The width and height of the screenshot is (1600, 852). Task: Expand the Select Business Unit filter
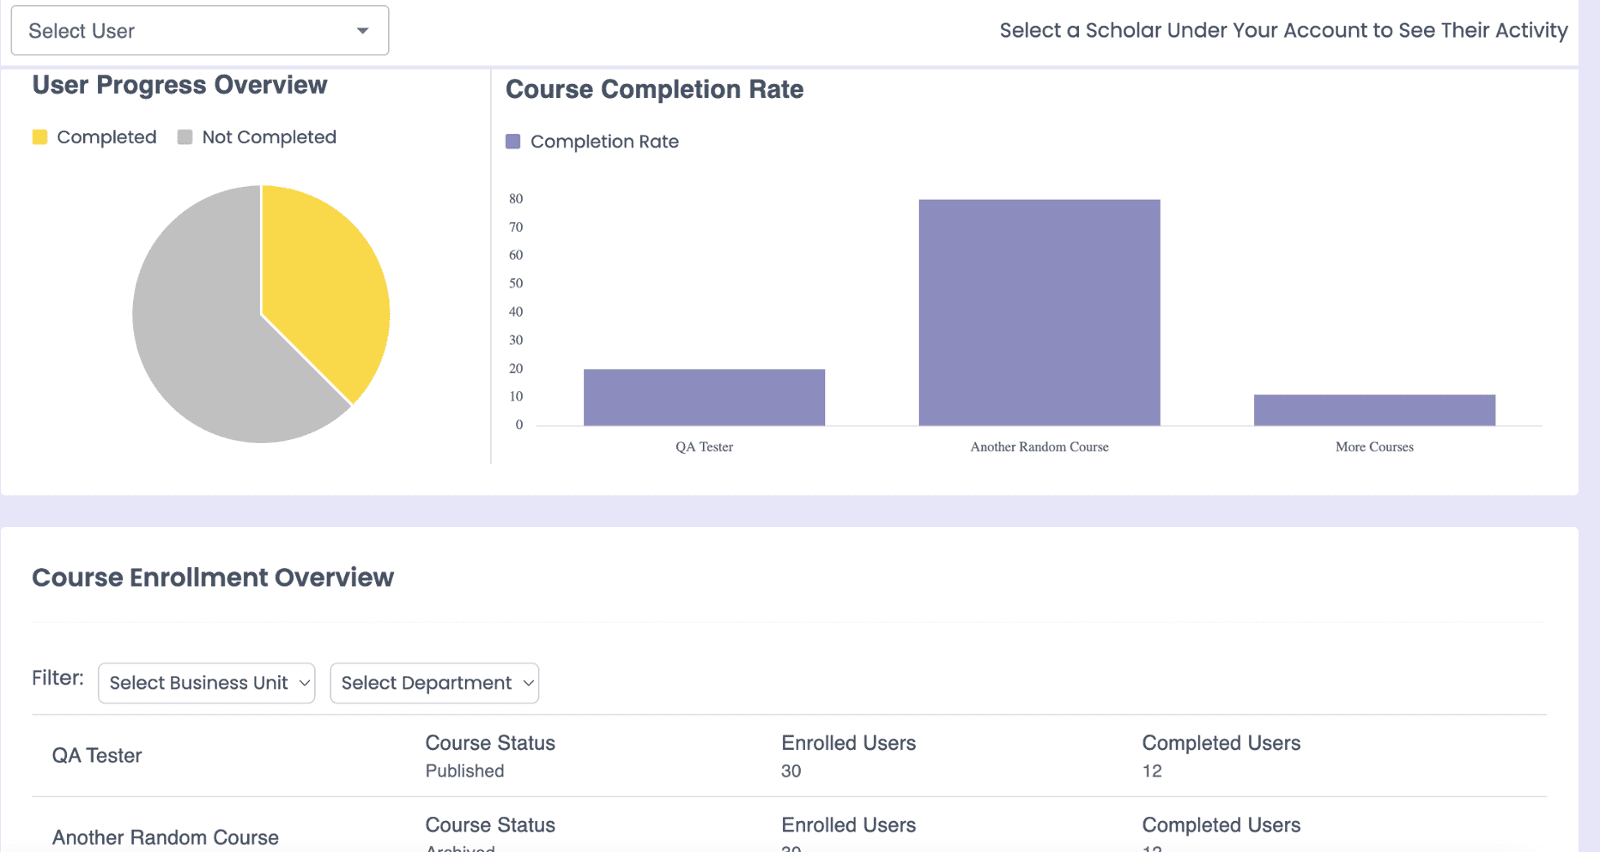pyautogui.click(x=206, y=683)
